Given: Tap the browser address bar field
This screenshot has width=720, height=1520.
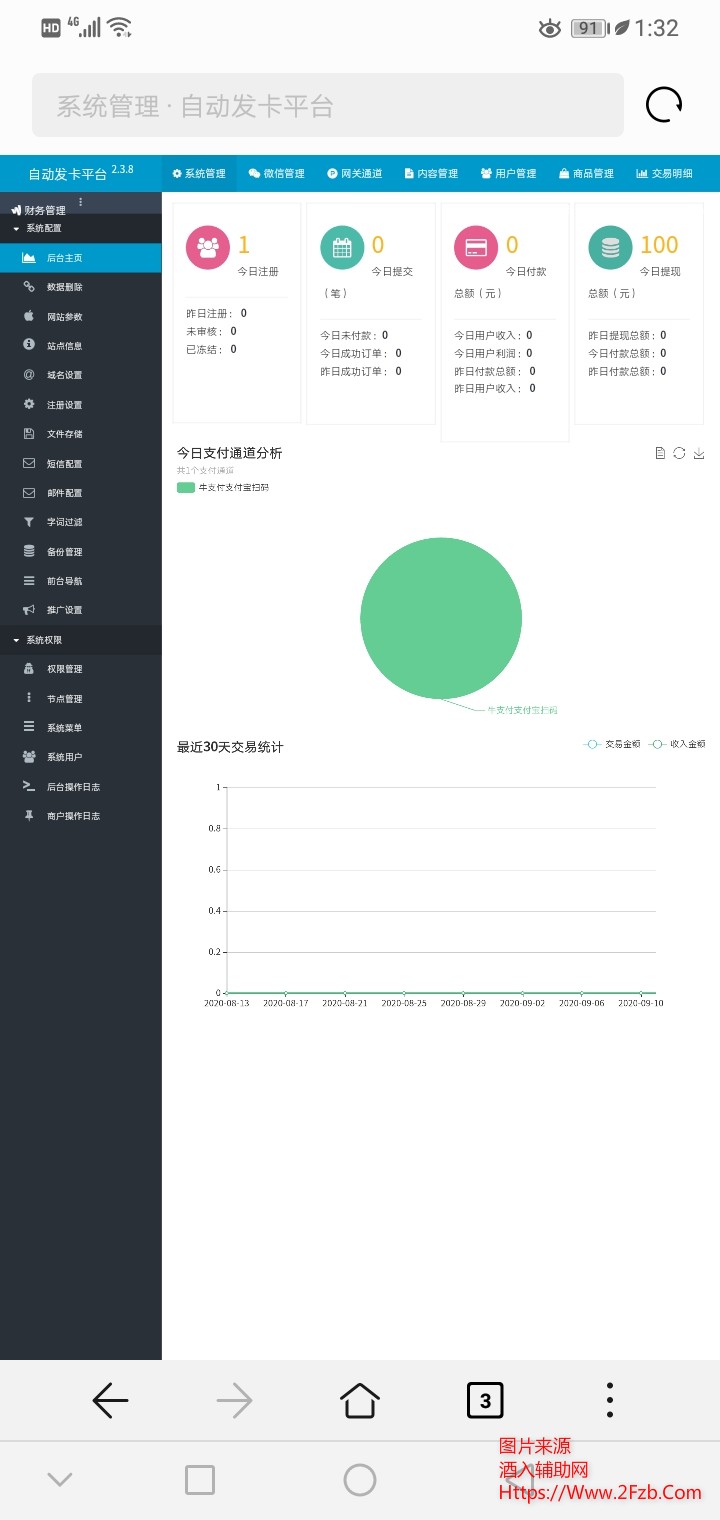Looking at the screenshot, I should tap(327, 105).
